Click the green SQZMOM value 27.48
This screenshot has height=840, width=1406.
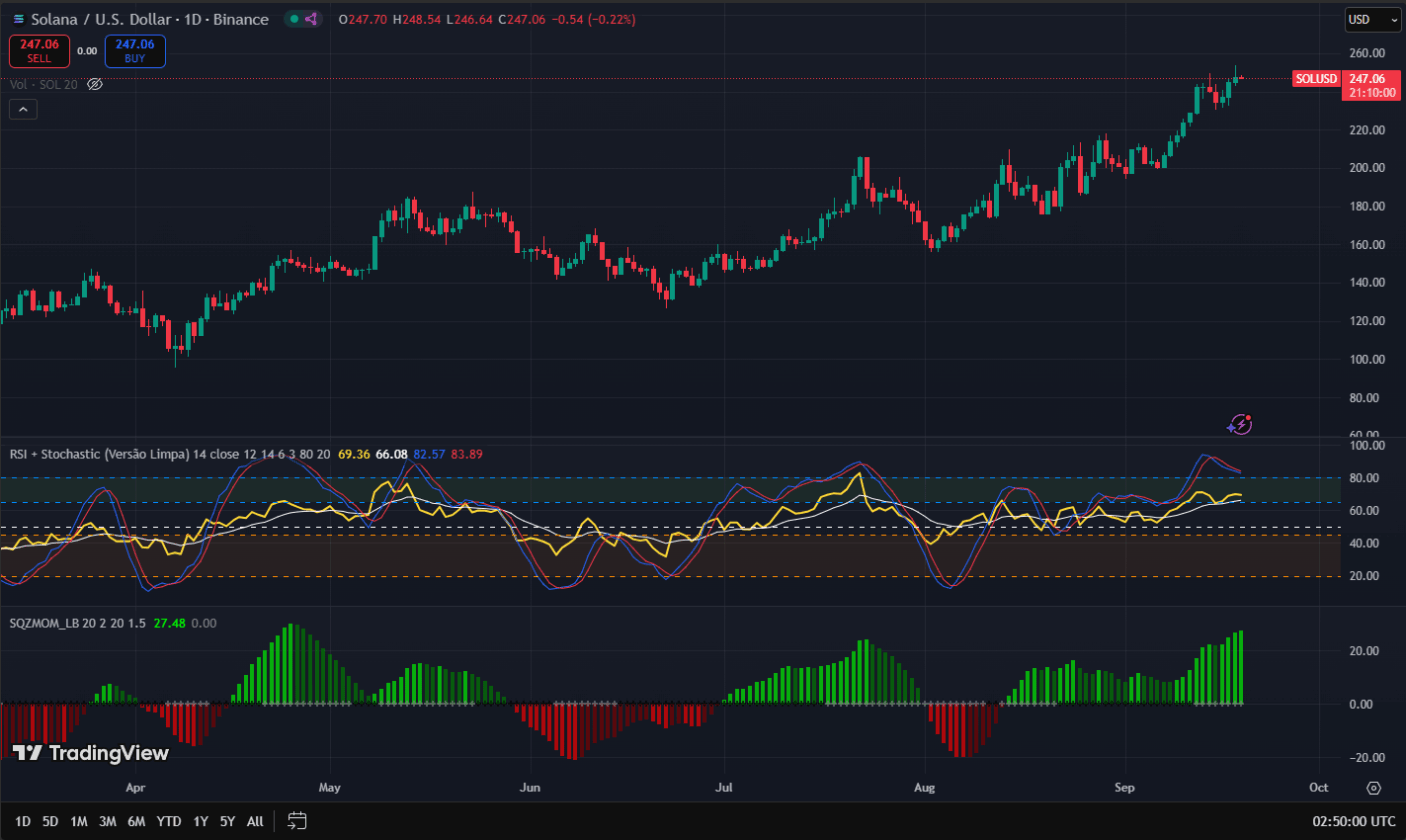[169, 623]
